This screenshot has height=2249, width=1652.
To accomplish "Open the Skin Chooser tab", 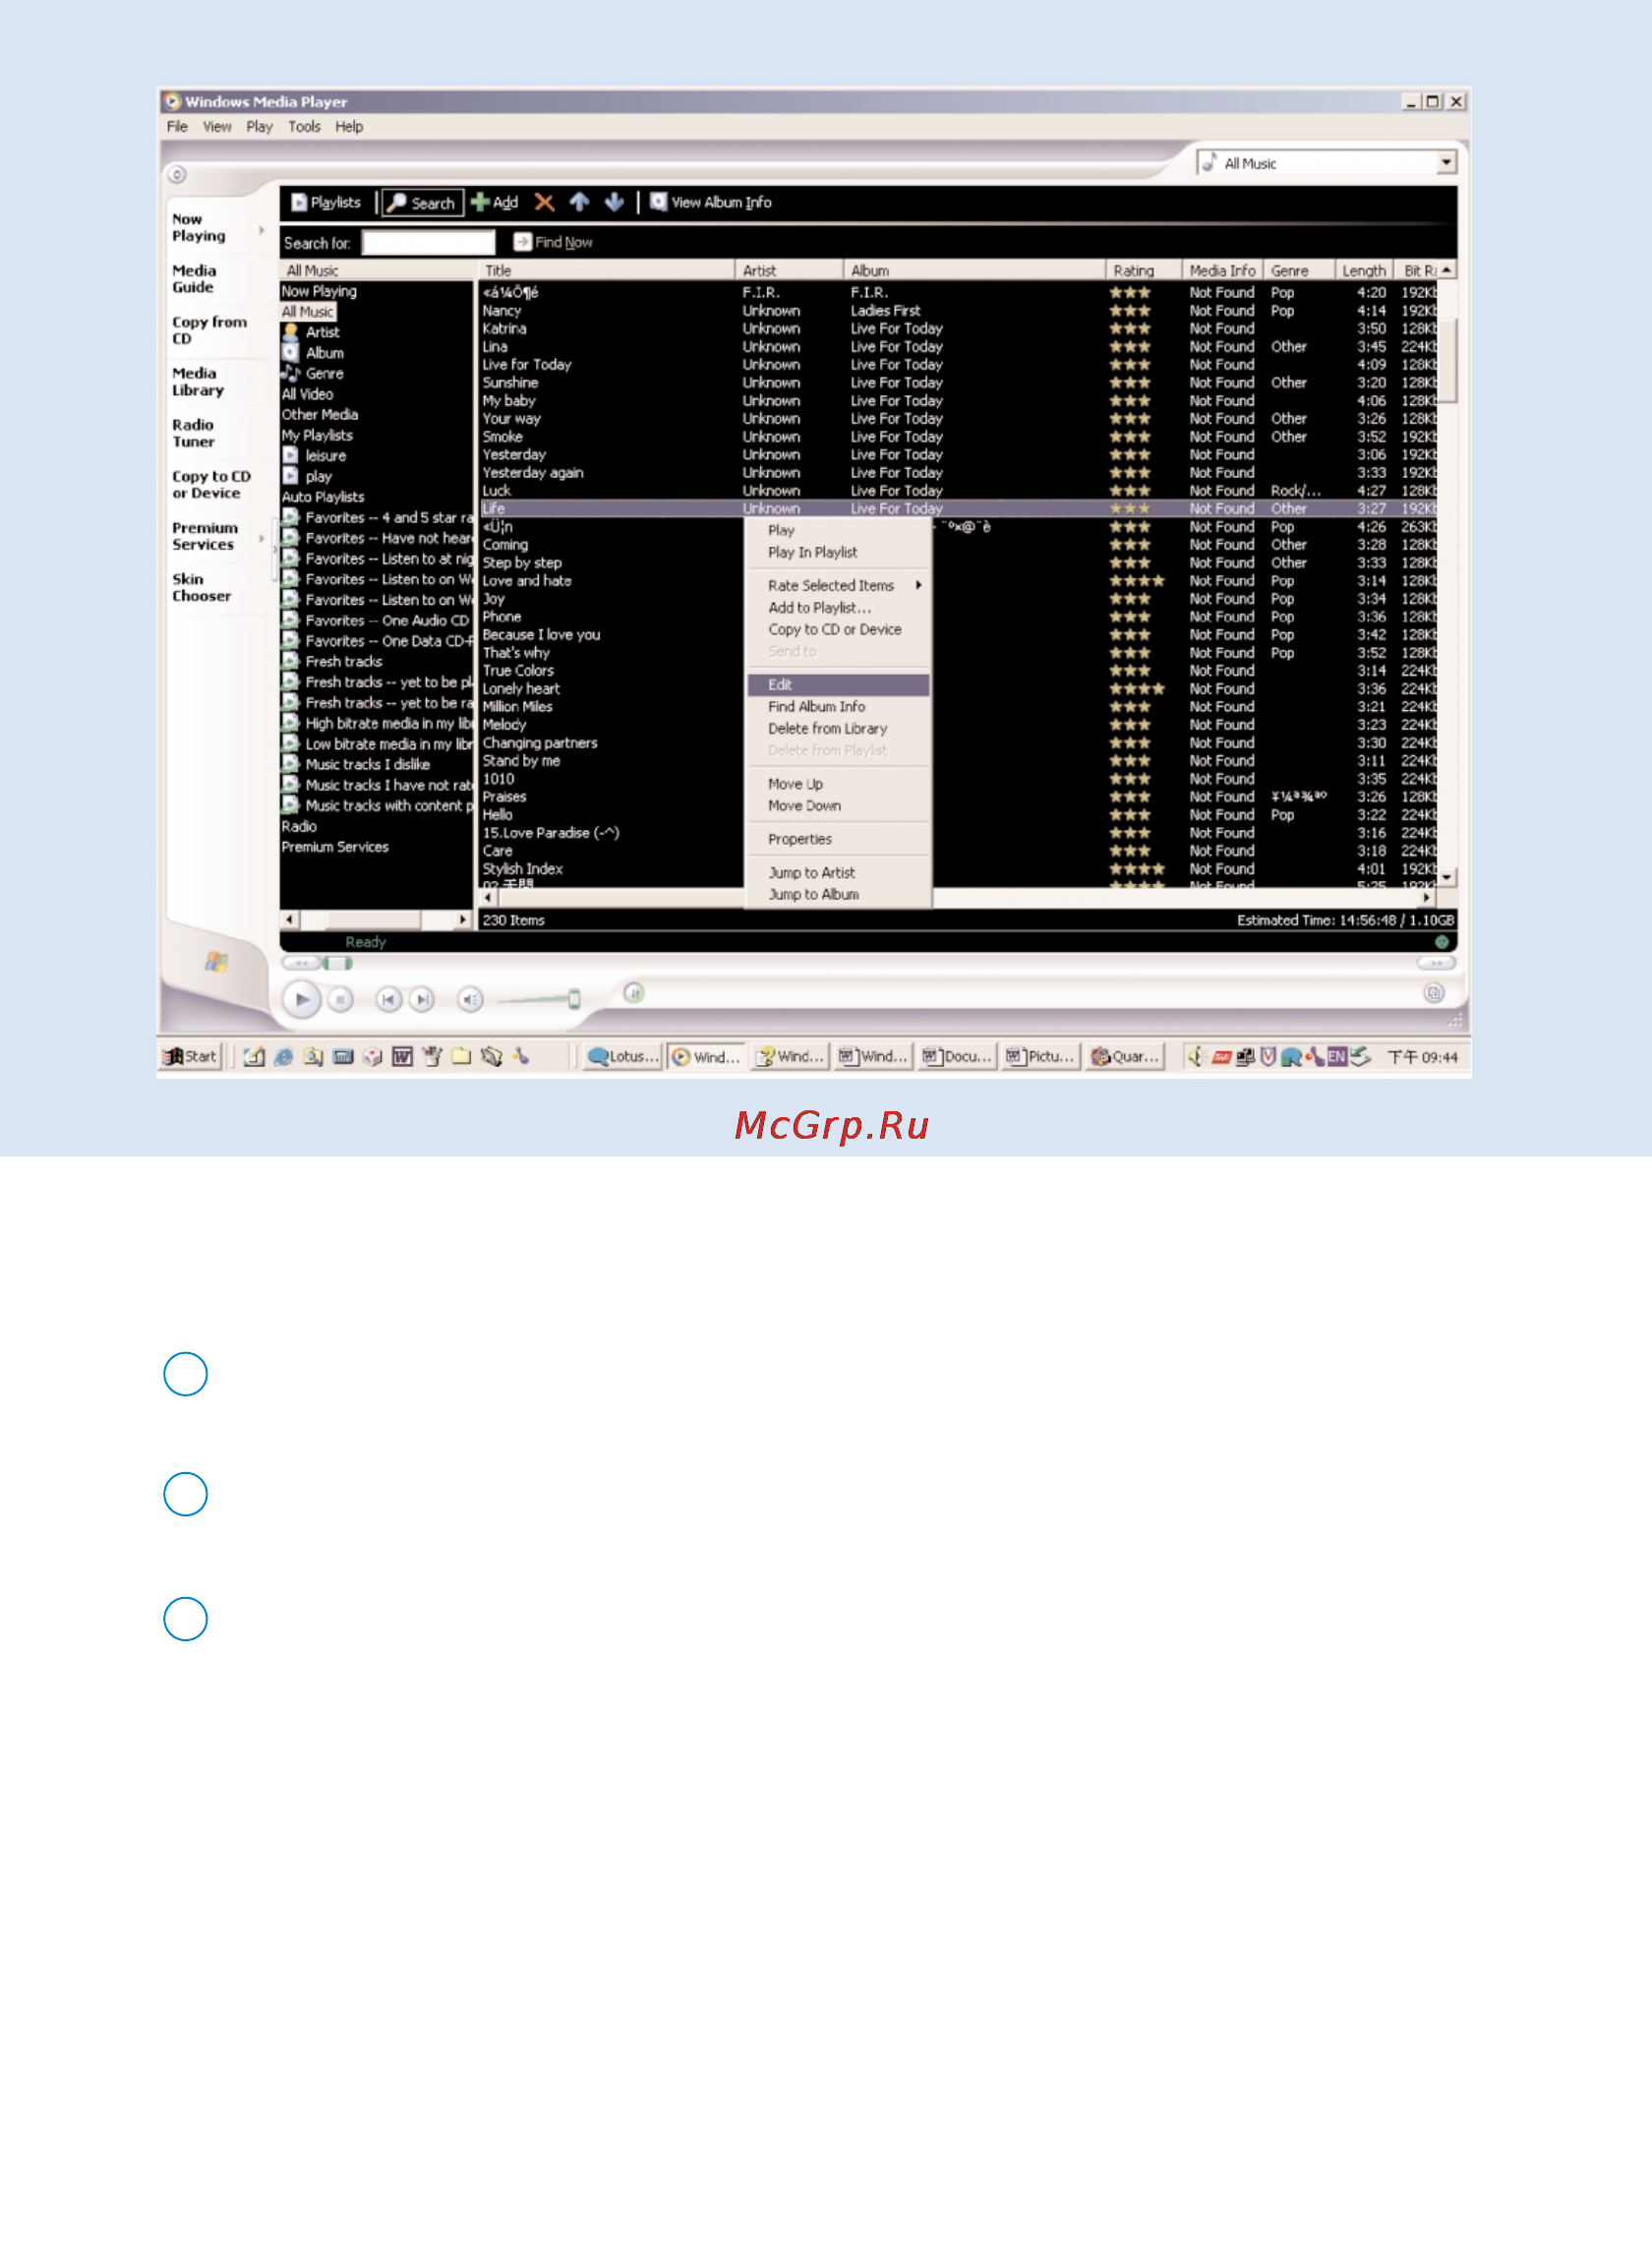I will [x=201, y=588].
